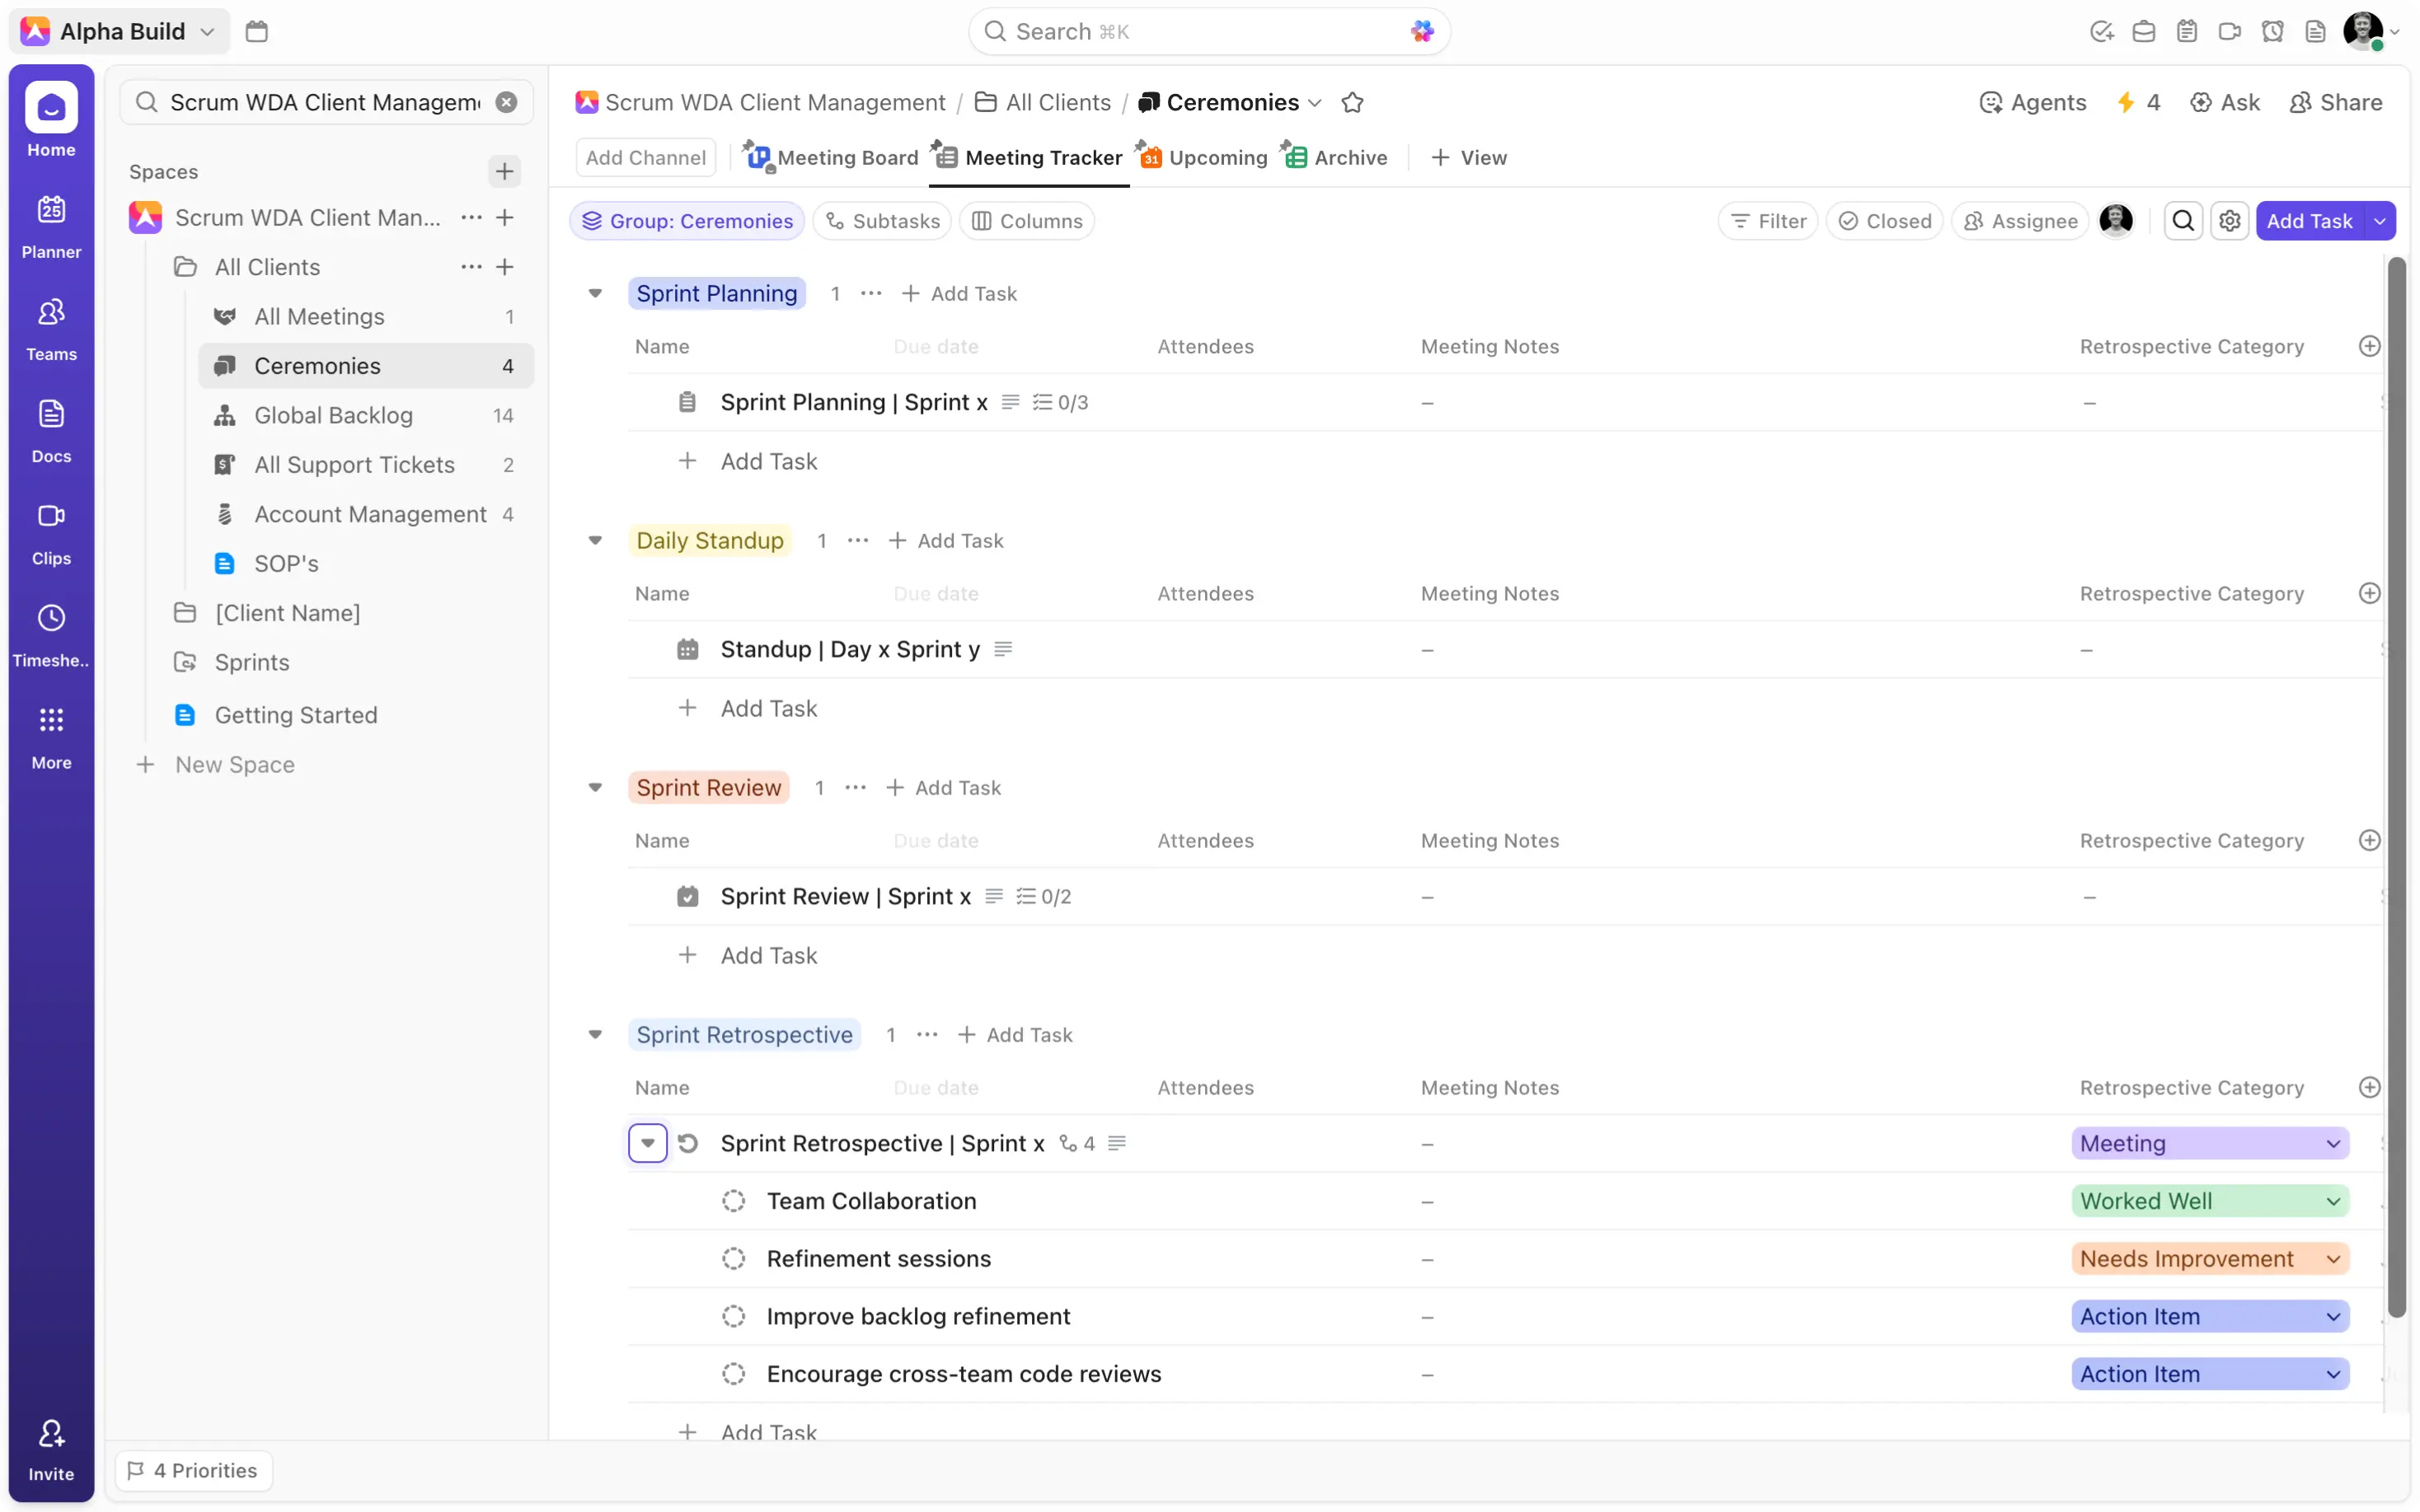The width and height of the screenshot is (2420, 1512).
Task: Add column in Sprint Planning header
Action: point(2368,346)
